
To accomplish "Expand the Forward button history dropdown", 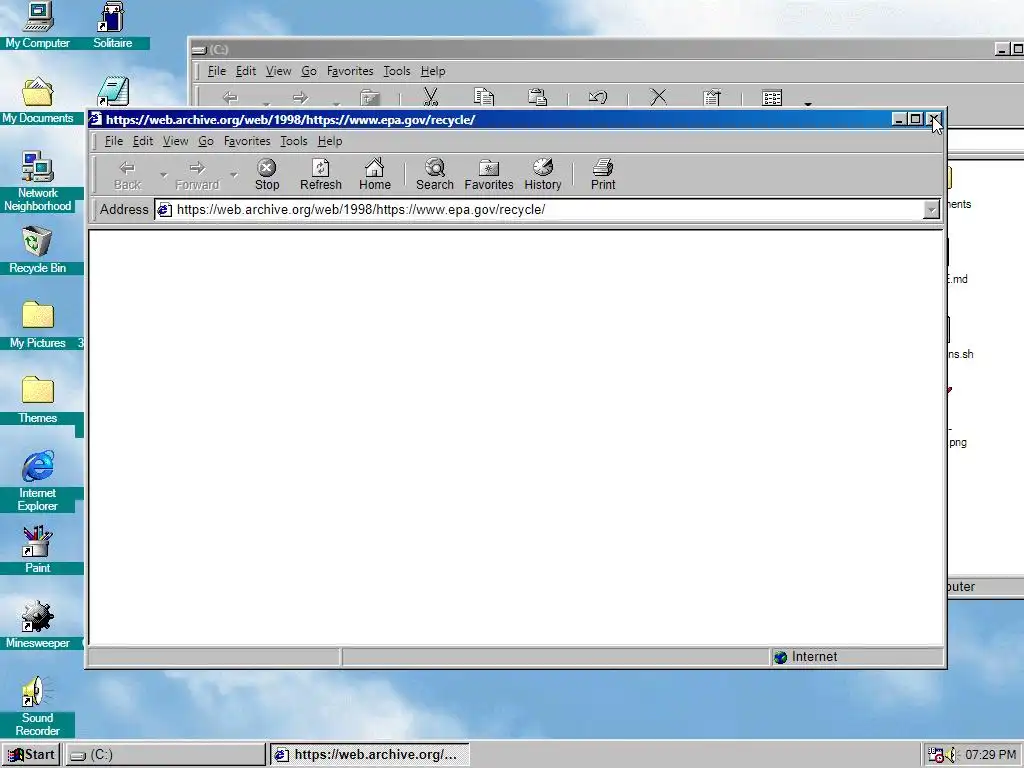I will click(x=233, y=175).
